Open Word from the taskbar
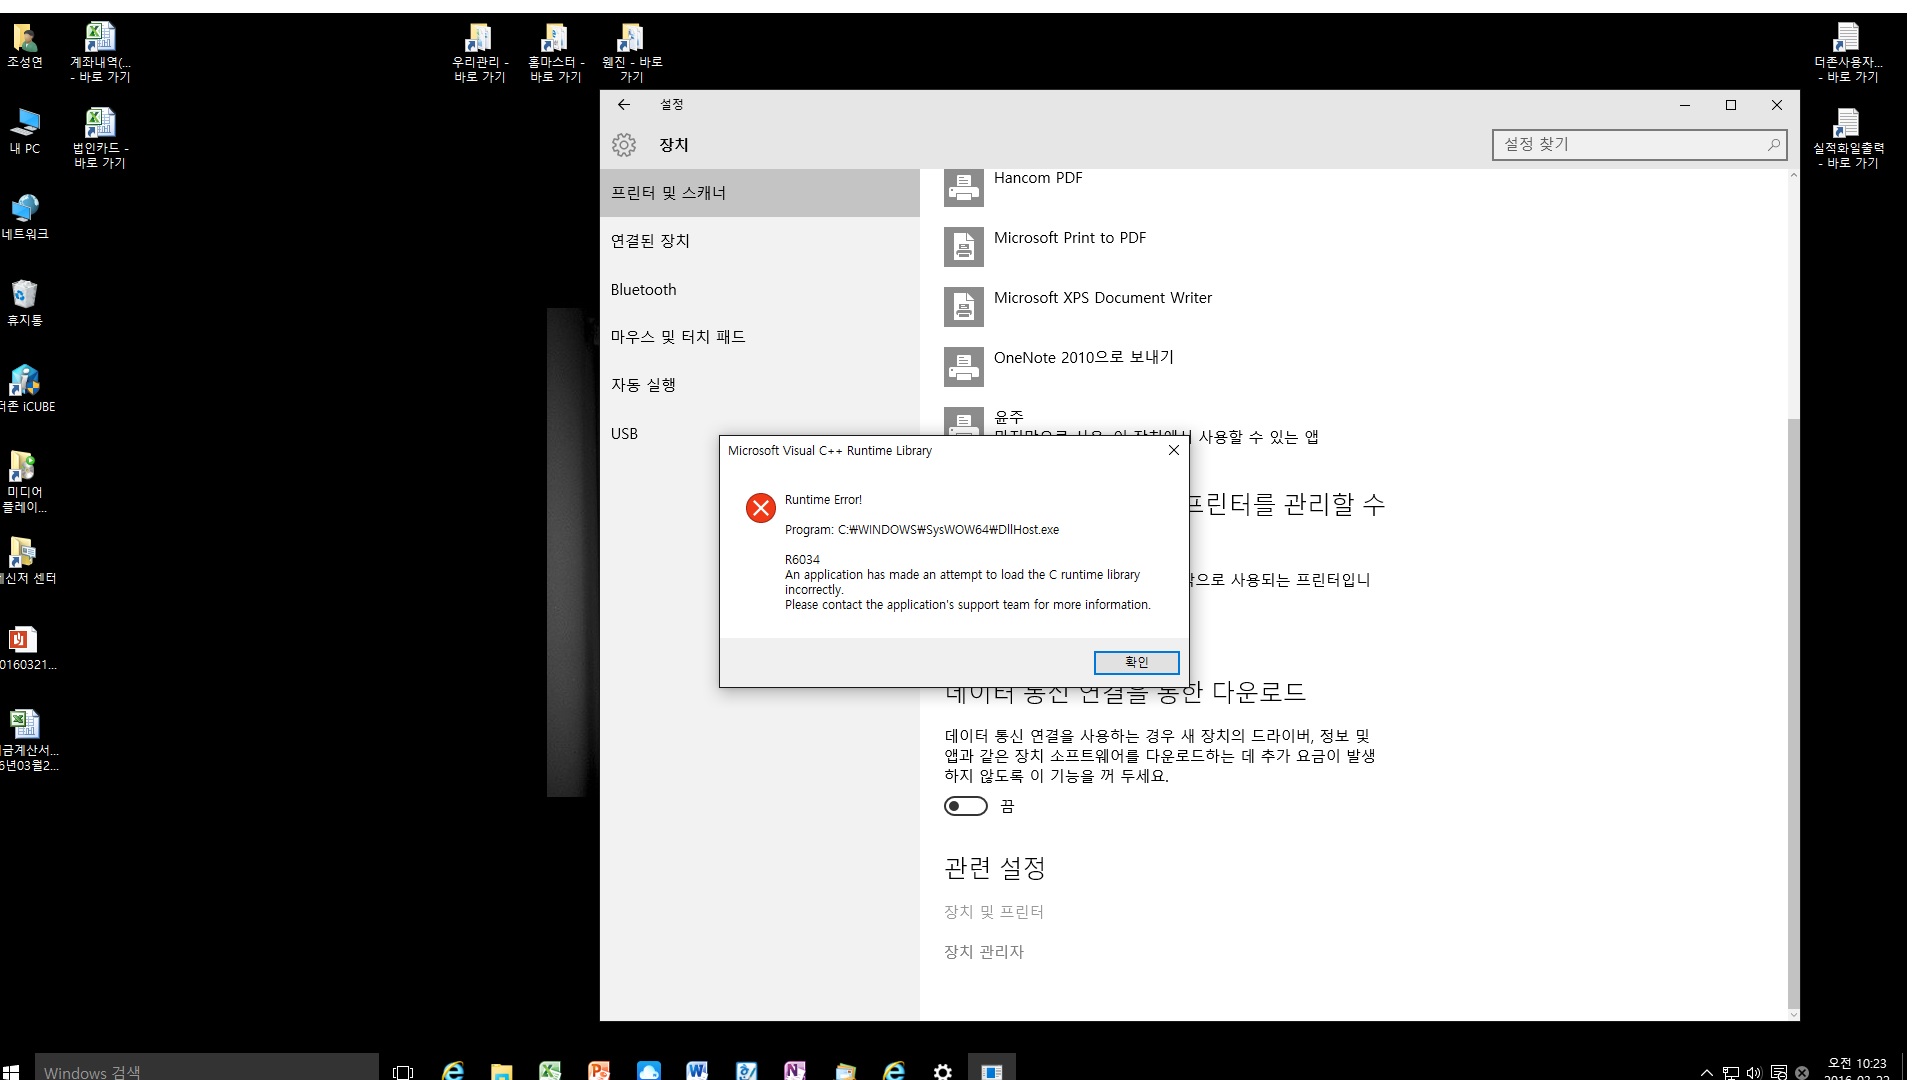 (697, 1071)
